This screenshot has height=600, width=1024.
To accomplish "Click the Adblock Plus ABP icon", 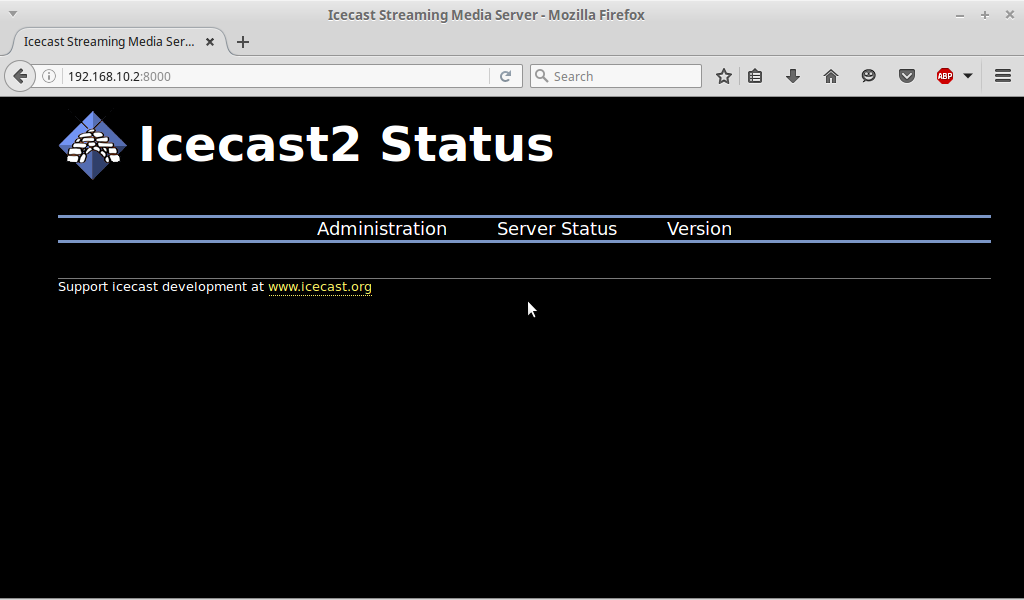I will tap(944, 76).
